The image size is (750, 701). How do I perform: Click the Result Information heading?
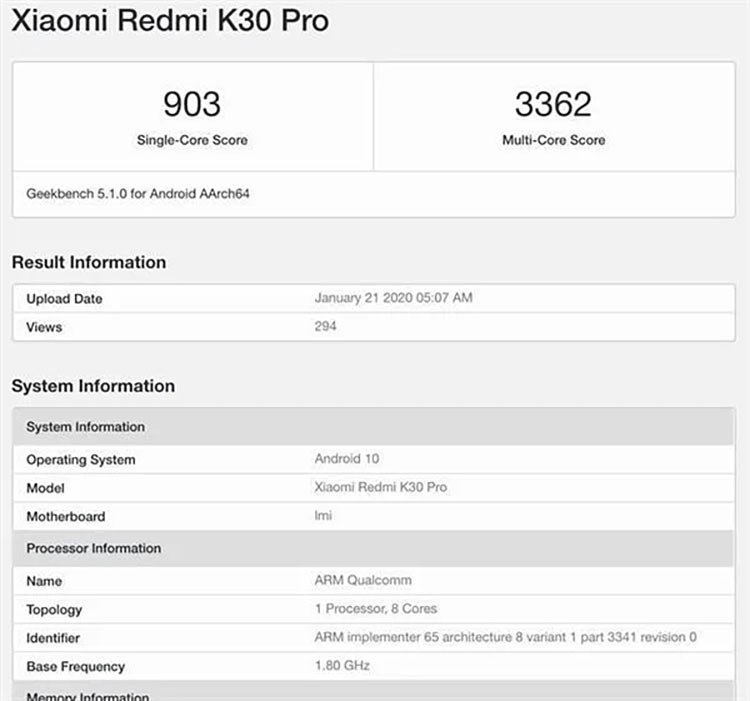pyautogui.click(x=89, y=262)
